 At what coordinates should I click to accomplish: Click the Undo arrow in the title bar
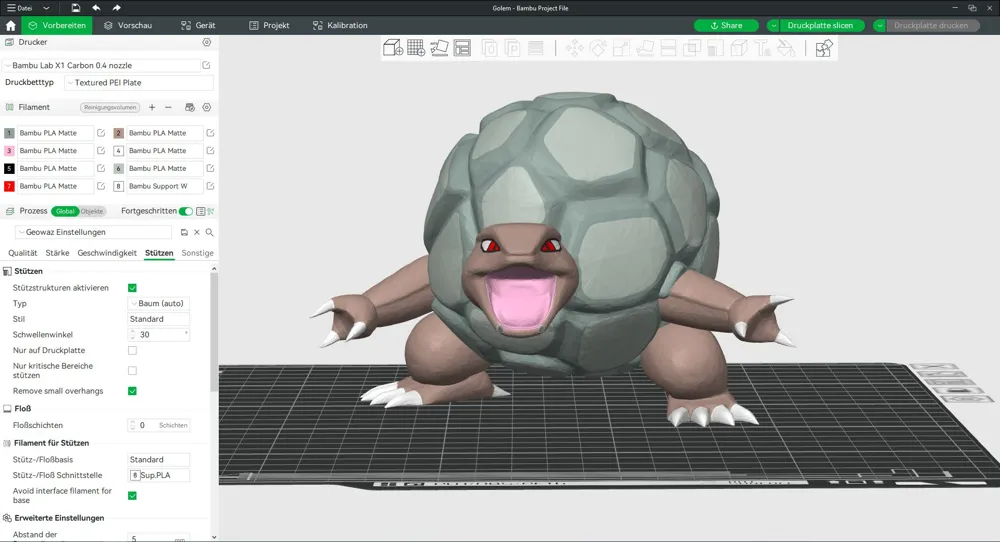pyautogui.click(x=96, y=8)
